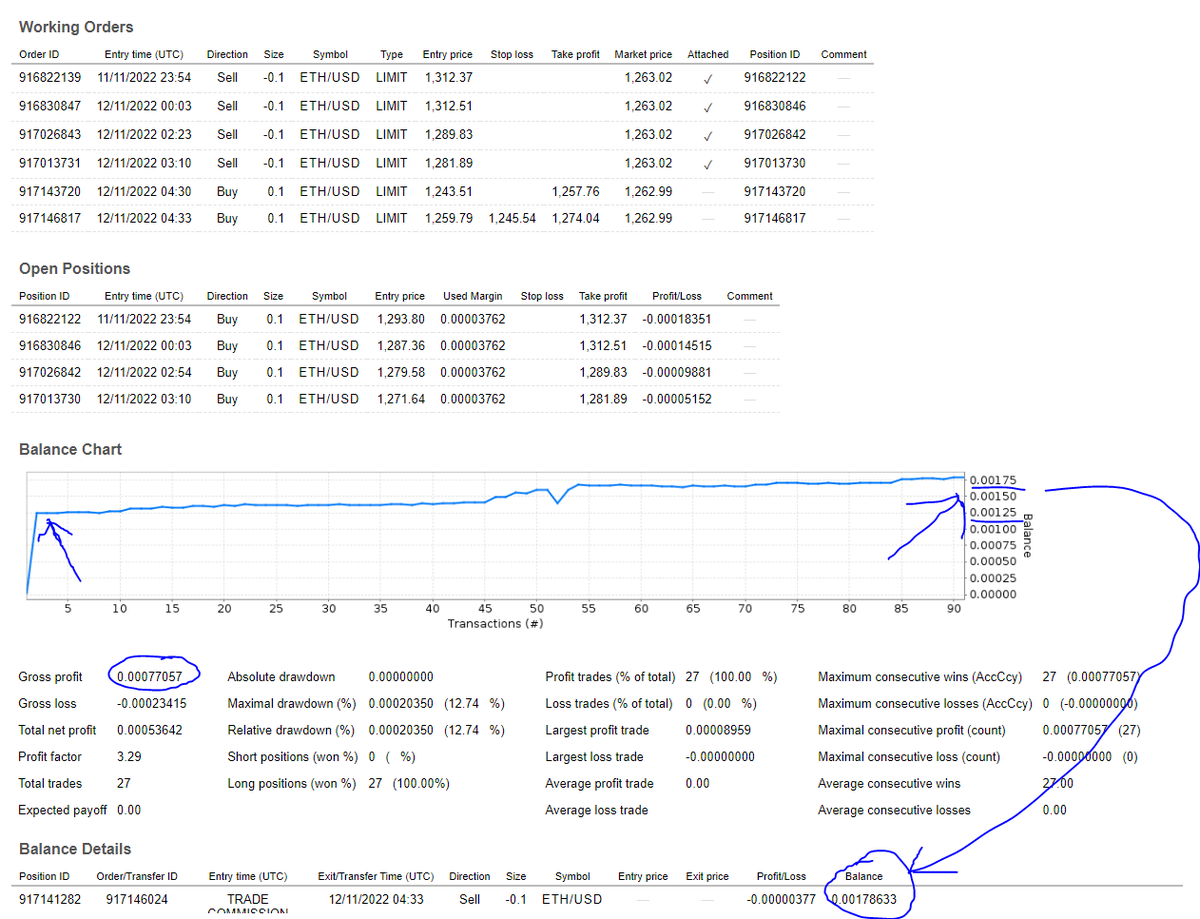The image size is (1200, 919).
Task: Click the 1,271.64 entry price in Open Positions
Action: tap(401, 399)
